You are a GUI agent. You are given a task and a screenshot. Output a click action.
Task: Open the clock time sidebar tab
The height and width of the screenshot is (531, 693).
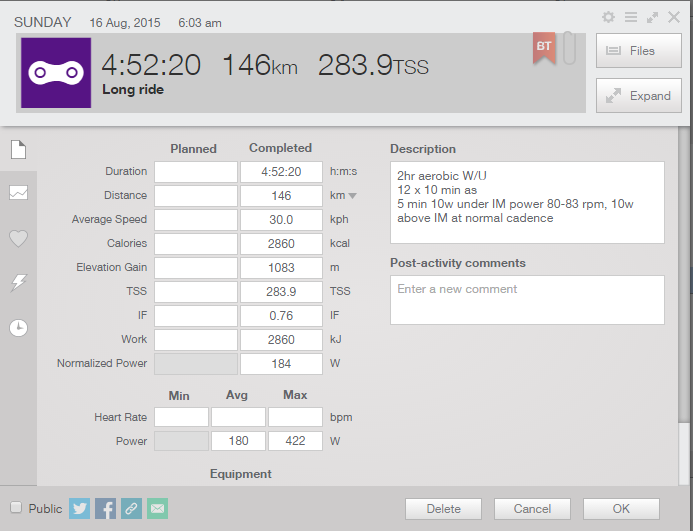[19, 328]
